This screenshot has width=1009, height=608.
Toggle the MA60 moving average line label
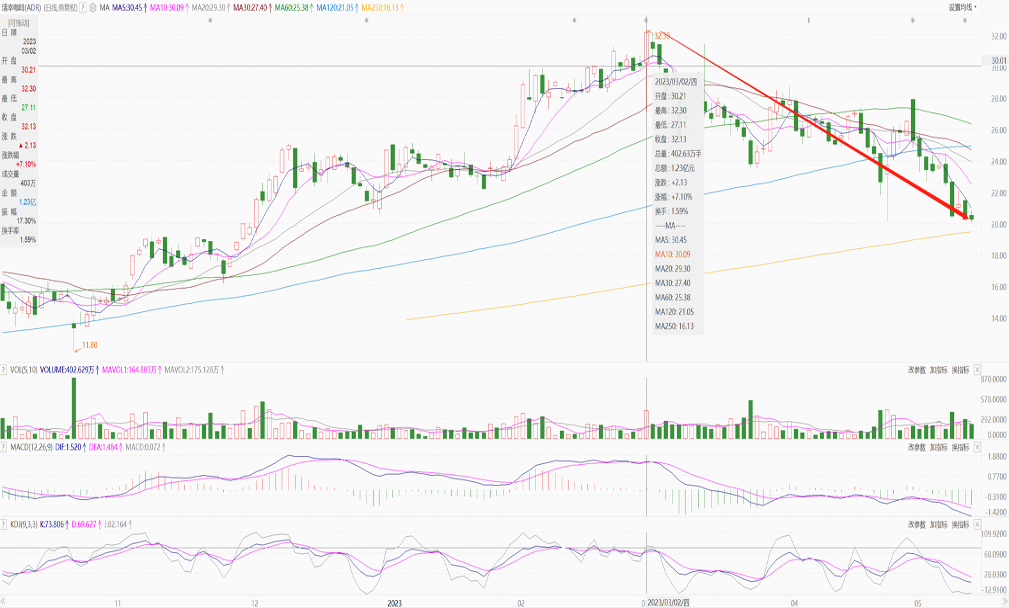point(277,7)
